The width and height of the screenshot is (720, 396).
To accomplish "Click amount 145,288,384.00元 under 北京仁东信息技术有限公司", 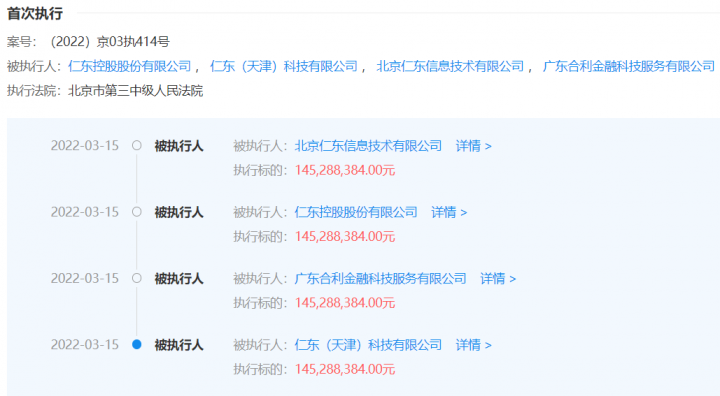I will (345, 170).
